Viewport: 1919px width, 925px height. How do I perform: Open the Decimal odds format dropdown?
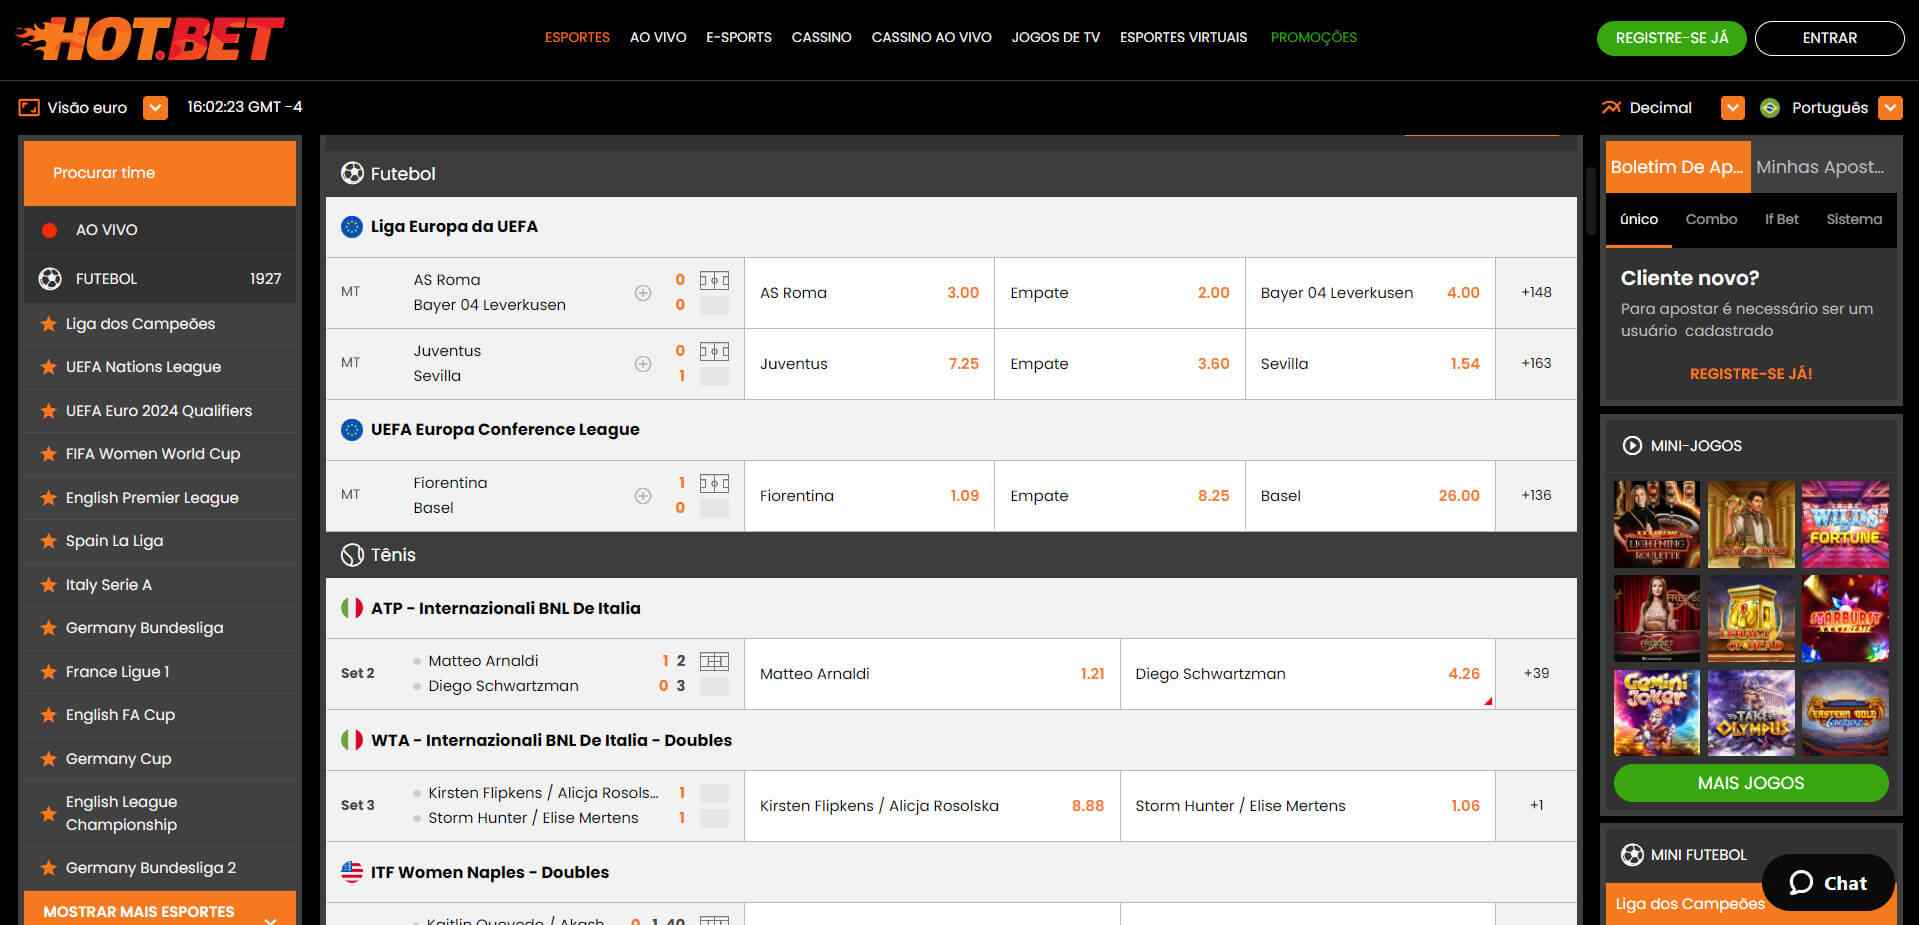pos(1731,107)
